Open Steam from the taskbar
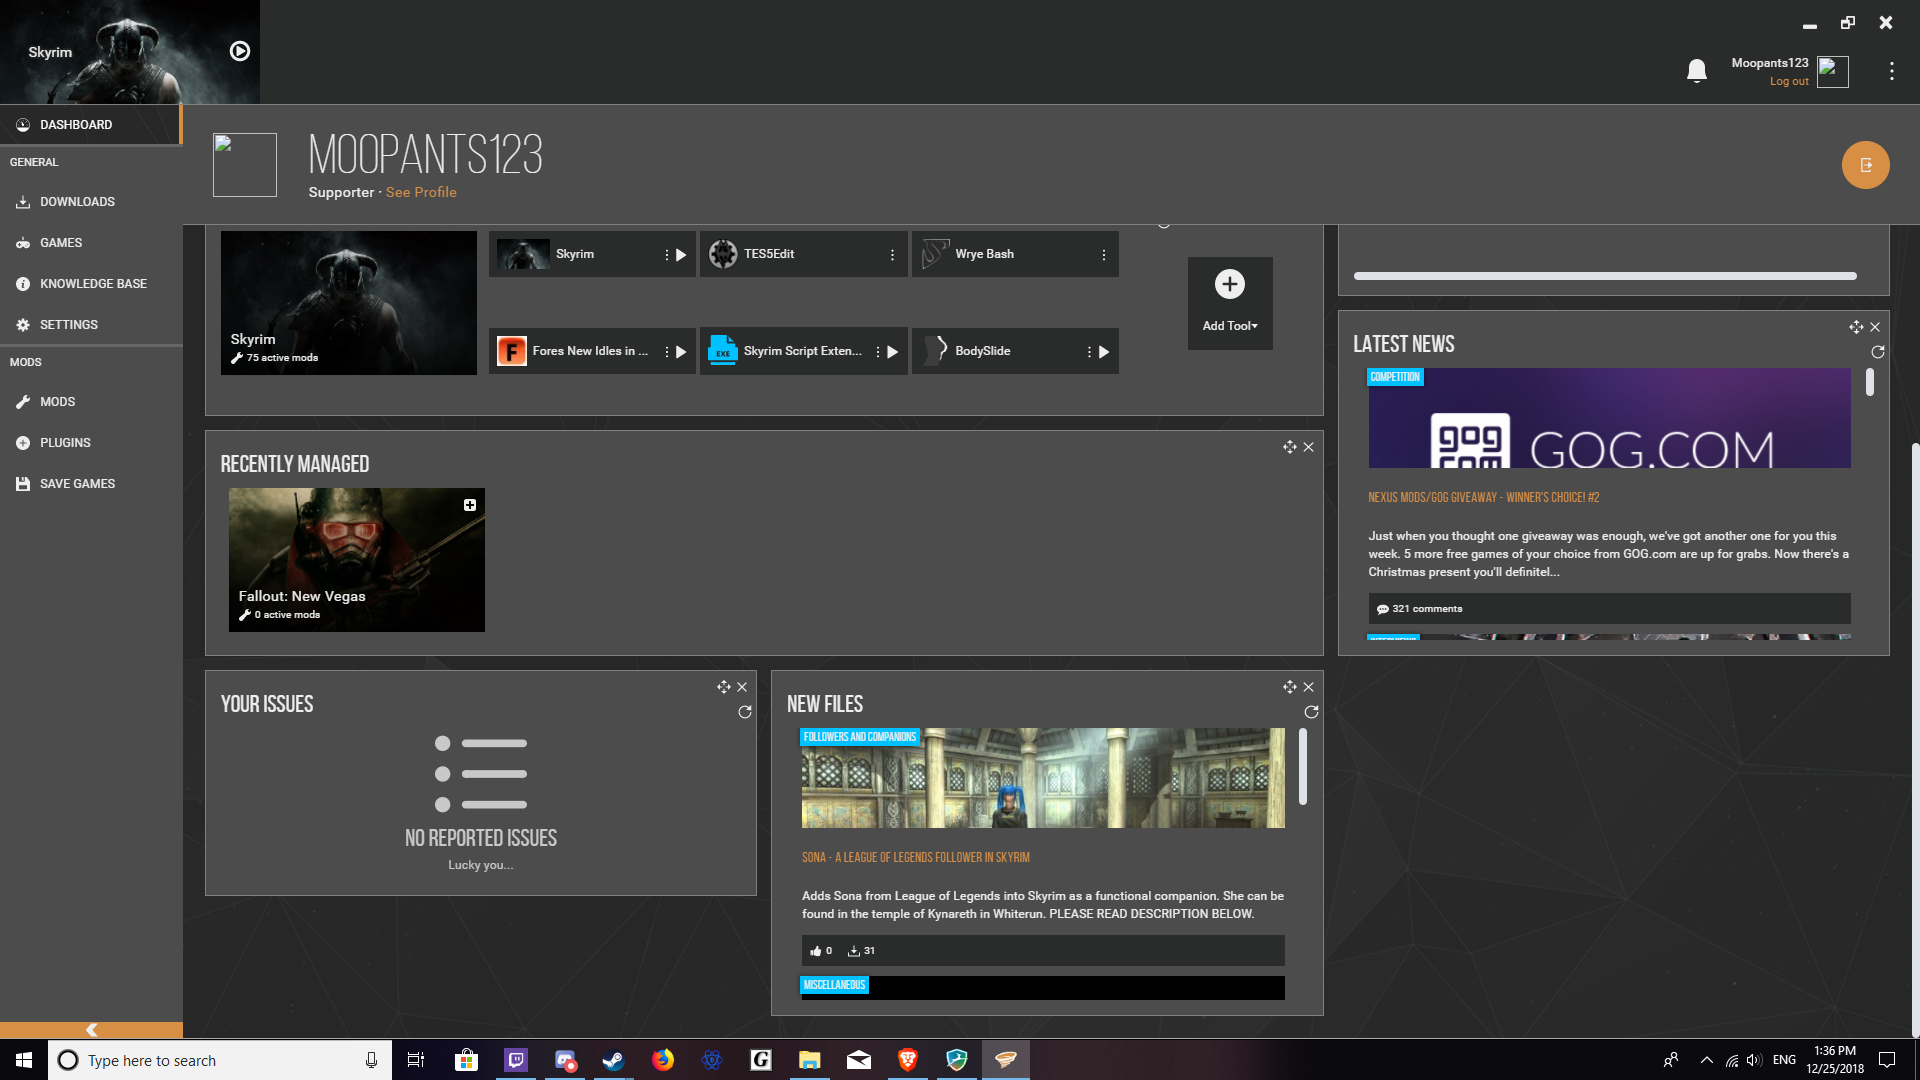Image resolution: width=1920 pixels, height=1080 pixels. point(613,1060)
